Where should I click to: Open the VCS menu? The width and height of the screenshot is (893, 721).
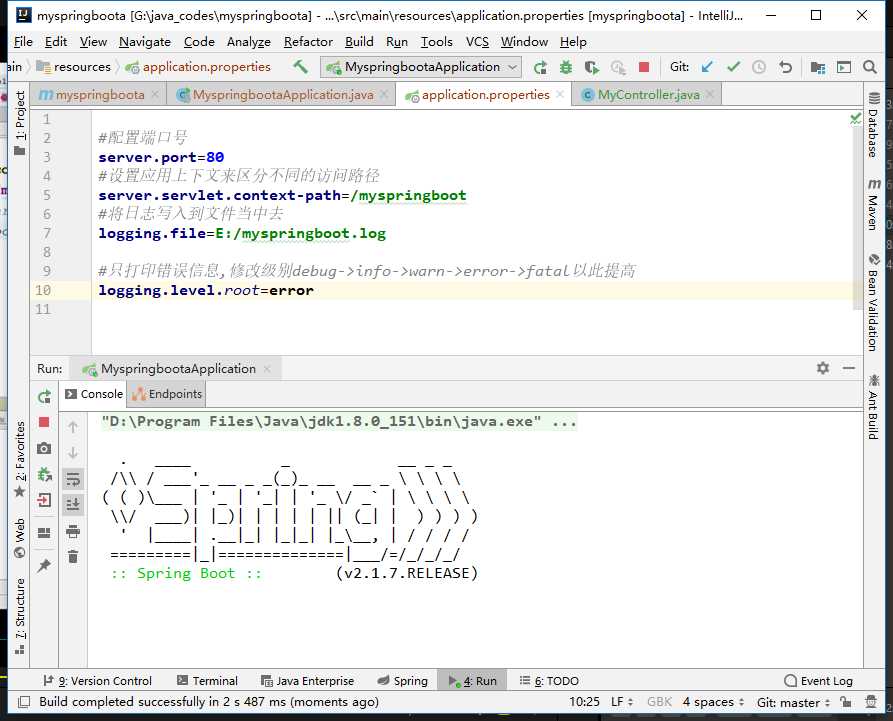[477, 42]
